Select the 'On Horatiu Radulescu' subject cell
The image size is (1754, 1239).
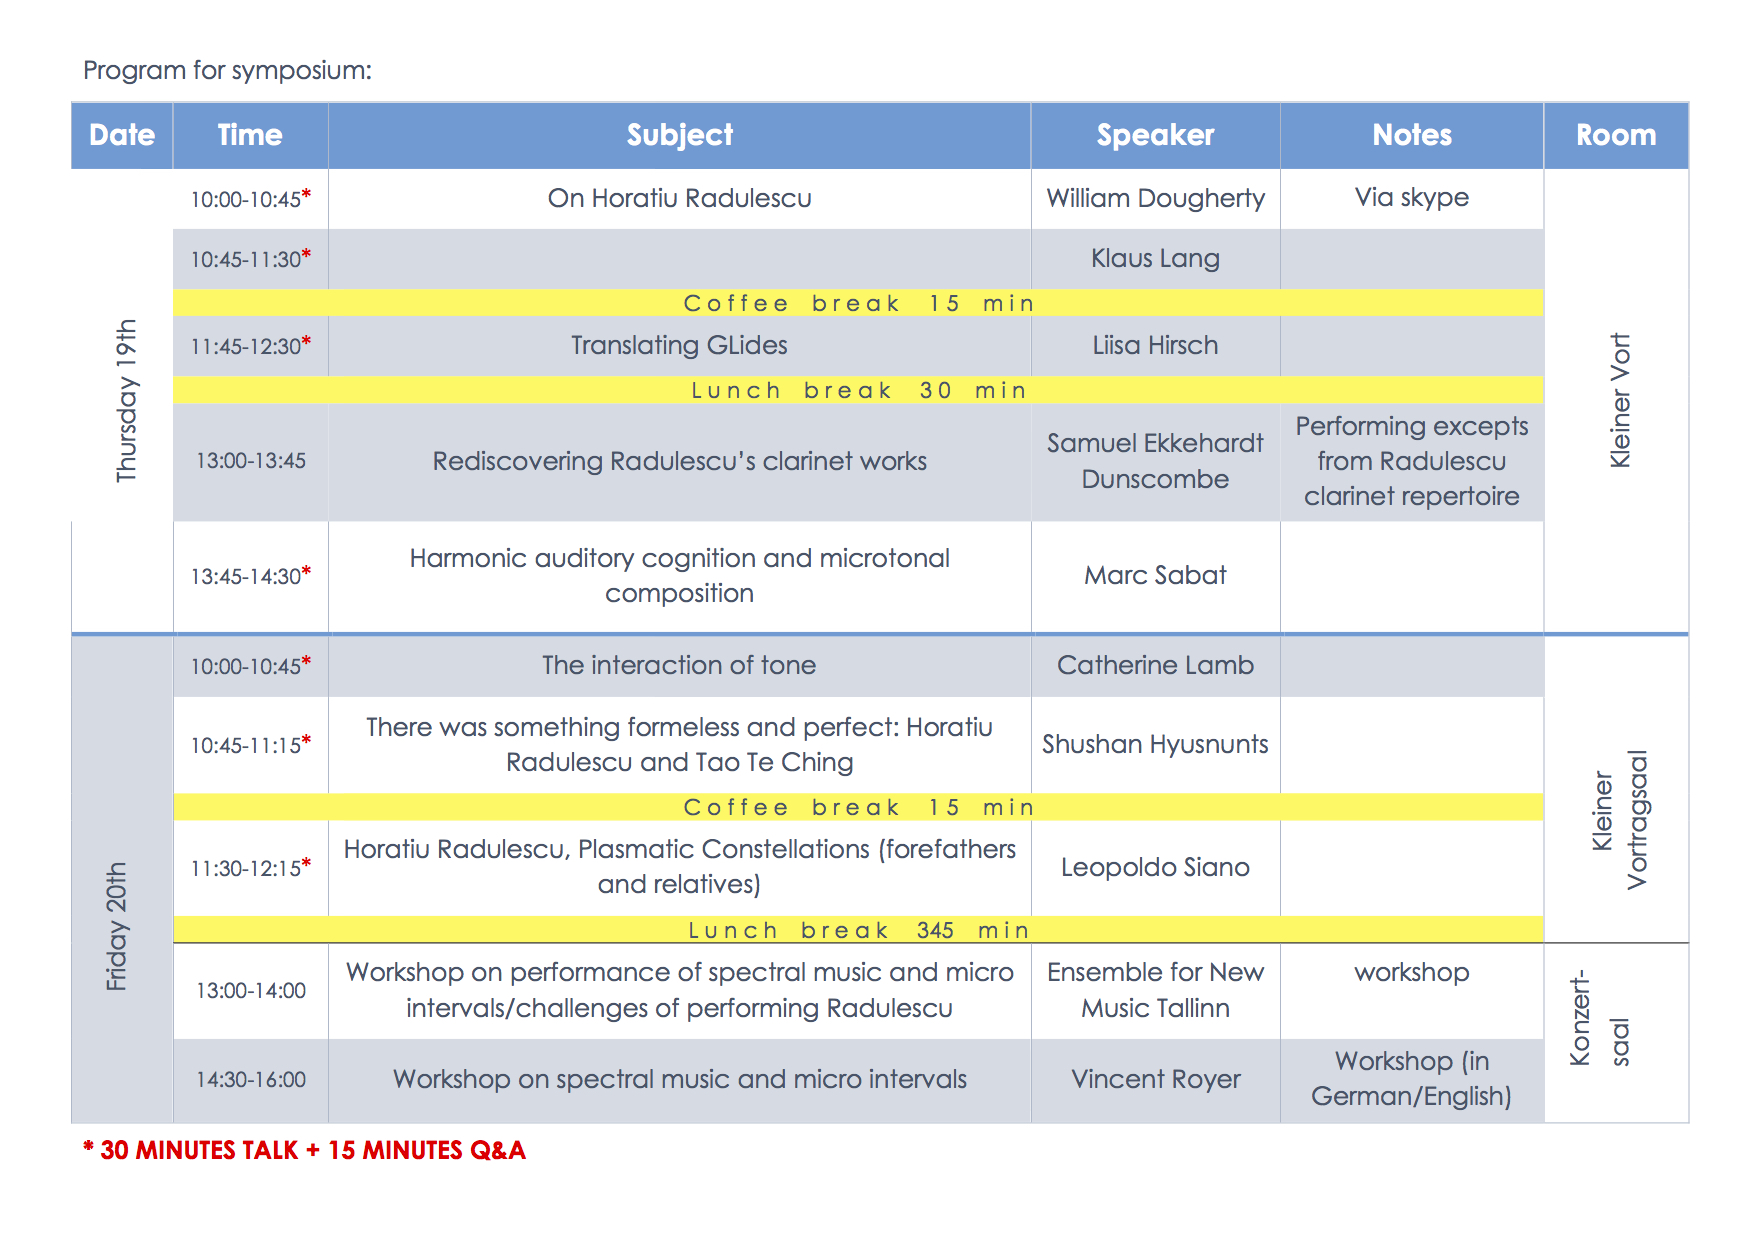679,198
